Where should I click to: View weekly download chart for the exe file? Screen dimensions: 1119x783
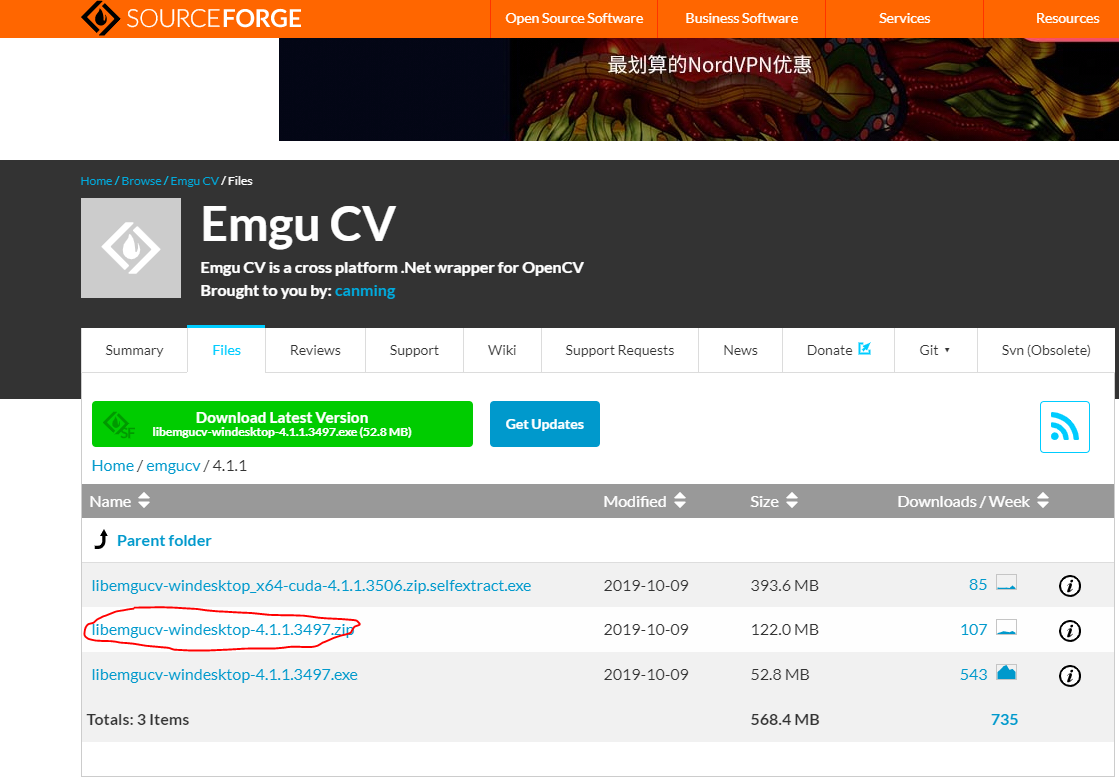pyautogui.click(x=1004, y=673)
